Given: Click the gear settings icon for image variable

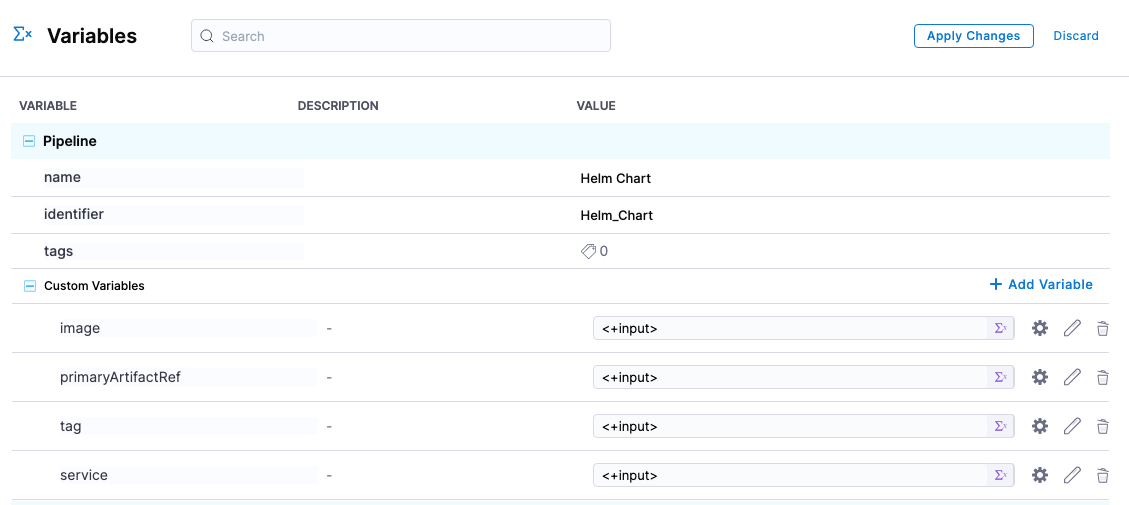Looking at the screenshot, I should point(1039,328).
